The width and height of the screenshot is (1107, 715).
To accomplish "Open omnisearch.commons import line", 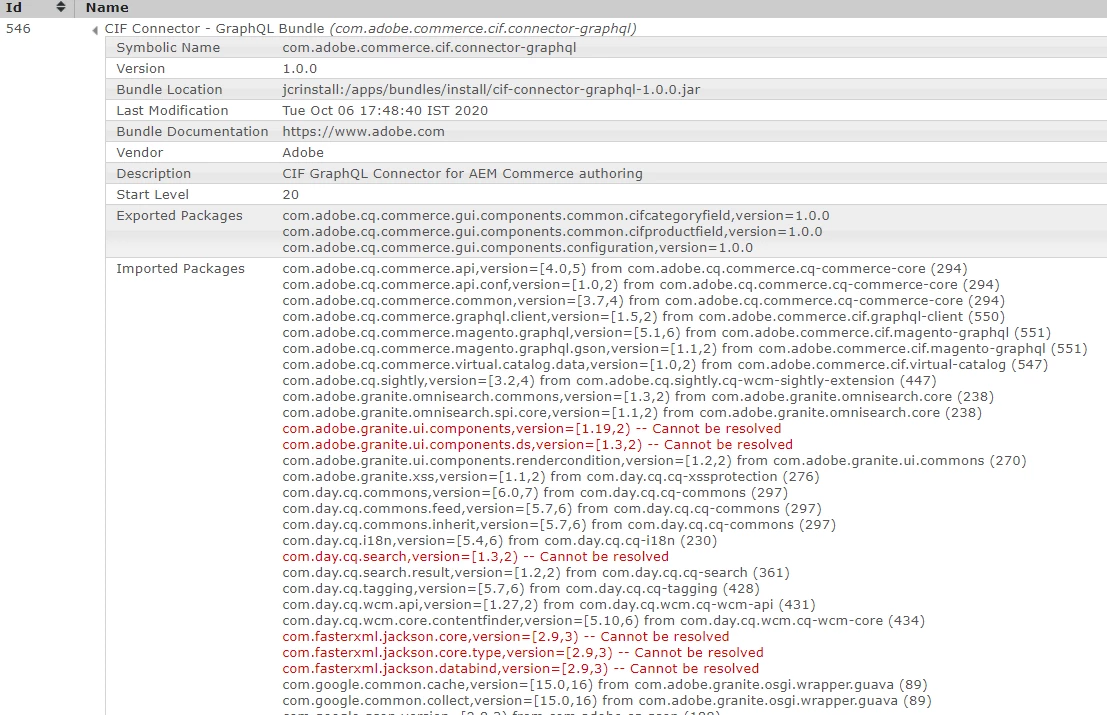I will click(x=638, y=397).
